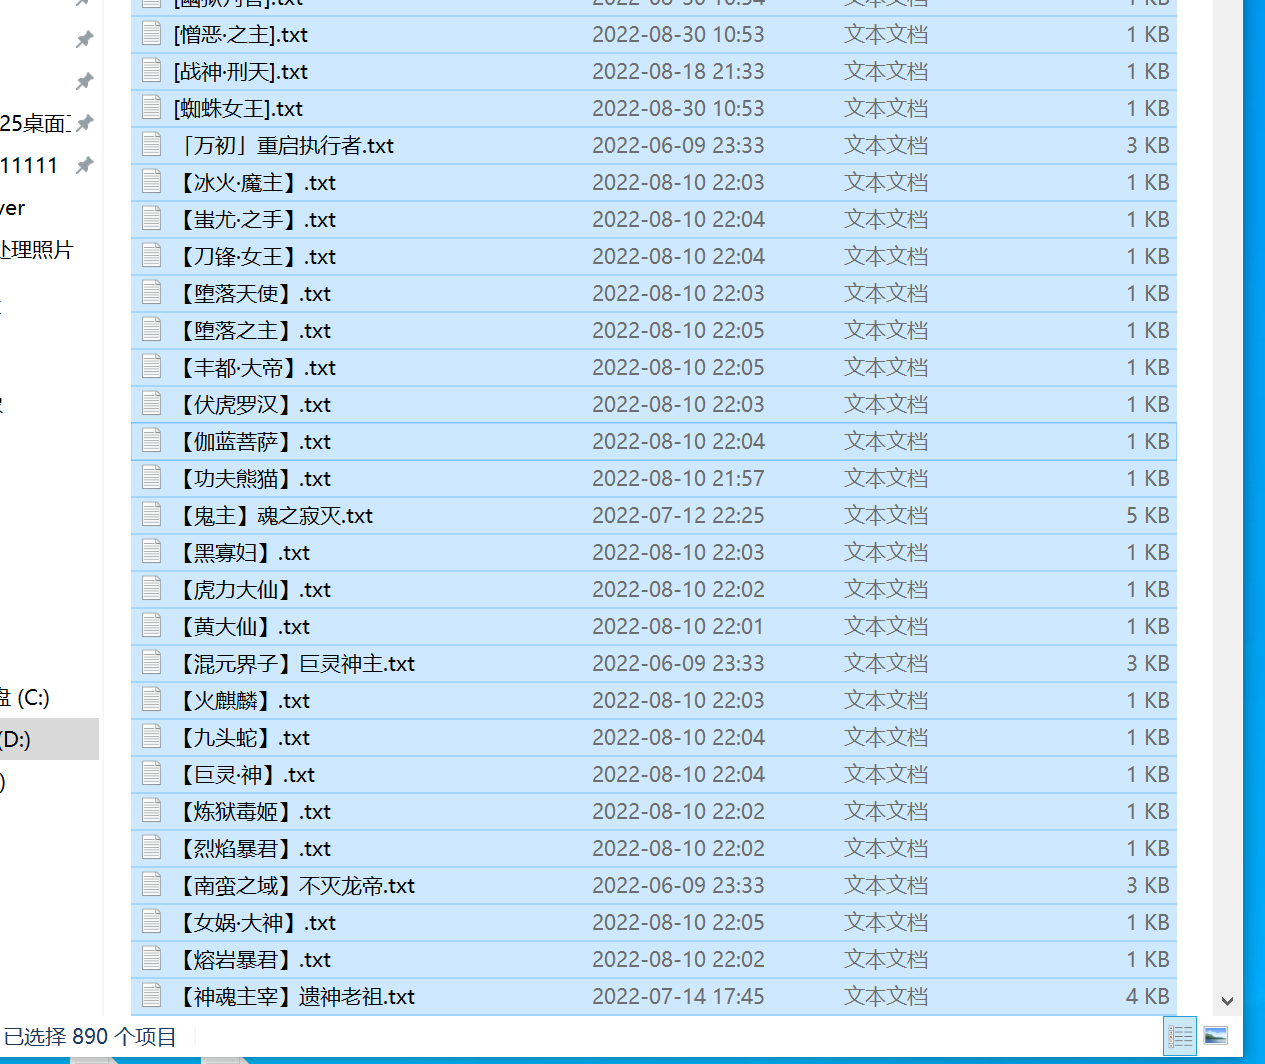The width and height of the screenshot is (1265, 1064).
Task: Switch to large thumbnails view icon
Action: point(1216,1036)
